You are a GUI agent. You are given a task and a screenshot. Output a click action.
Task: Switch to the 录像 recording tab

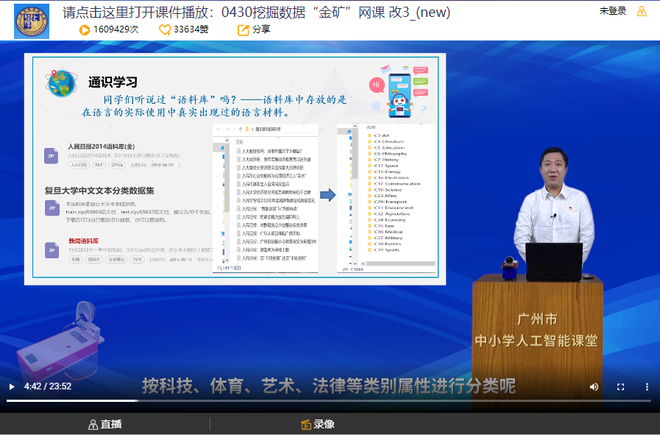317,424
